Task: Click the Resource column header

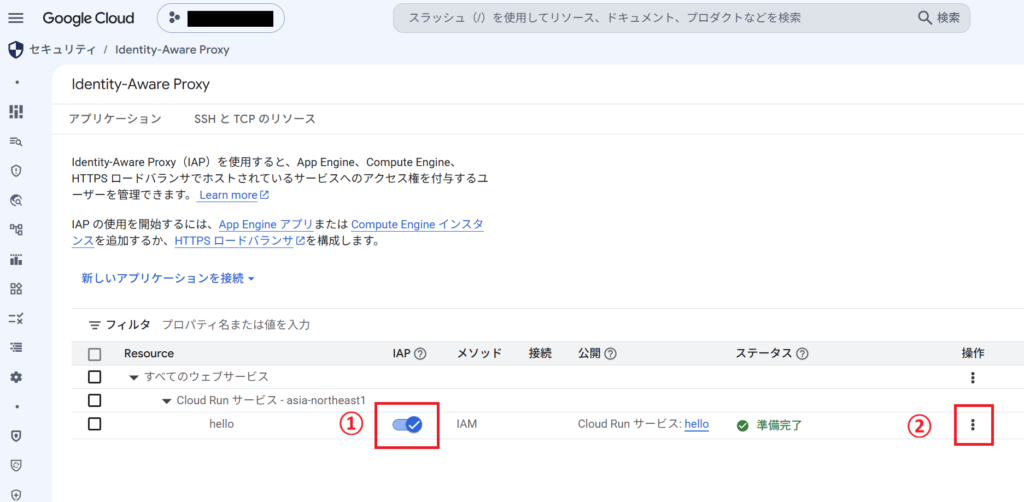Action: tap(149, 354)
